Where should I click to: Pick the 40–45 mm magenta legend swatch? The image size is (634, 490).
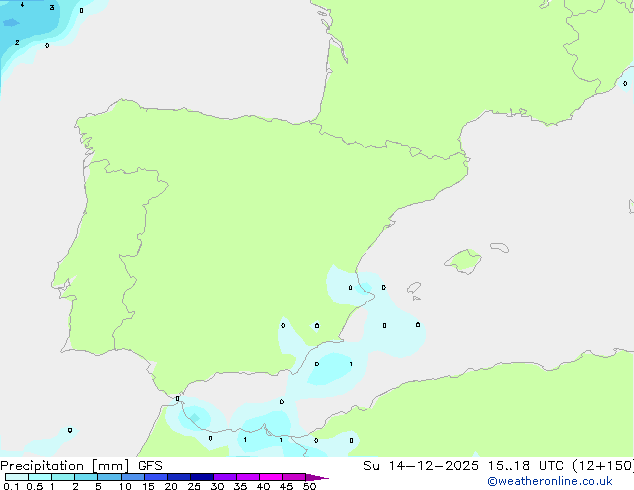coord(271,477)
